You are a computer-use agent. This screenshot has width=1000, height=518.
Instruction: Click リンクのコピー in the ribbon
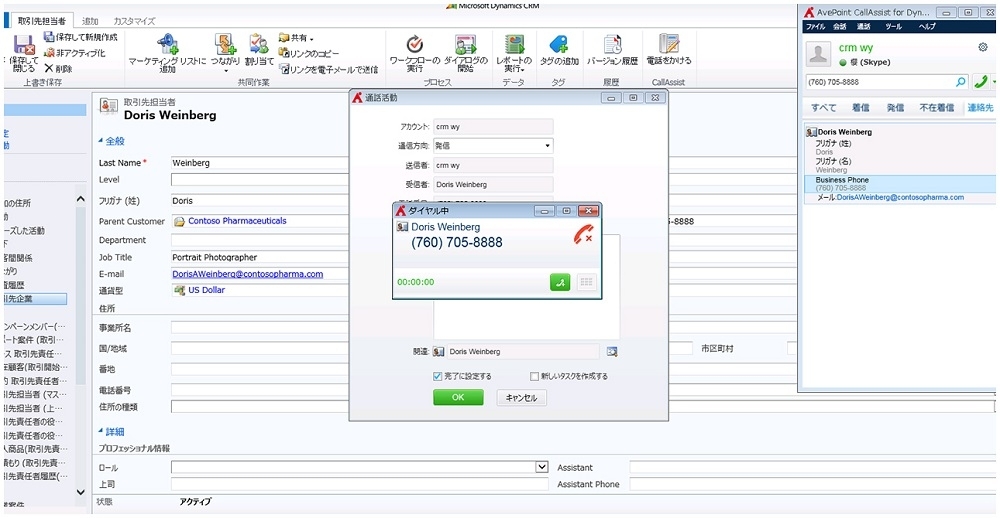click(x=309, y=54)
